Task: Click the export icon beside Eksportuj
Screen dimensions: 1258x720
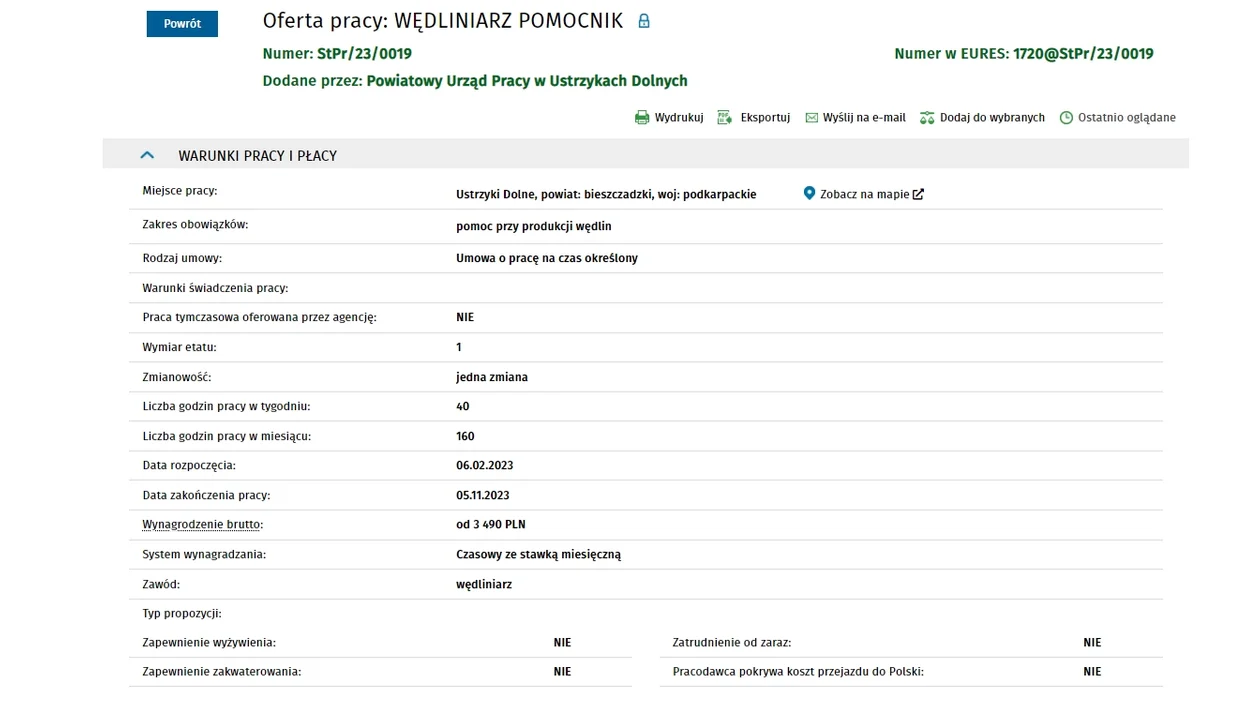Action: [725, 118]
